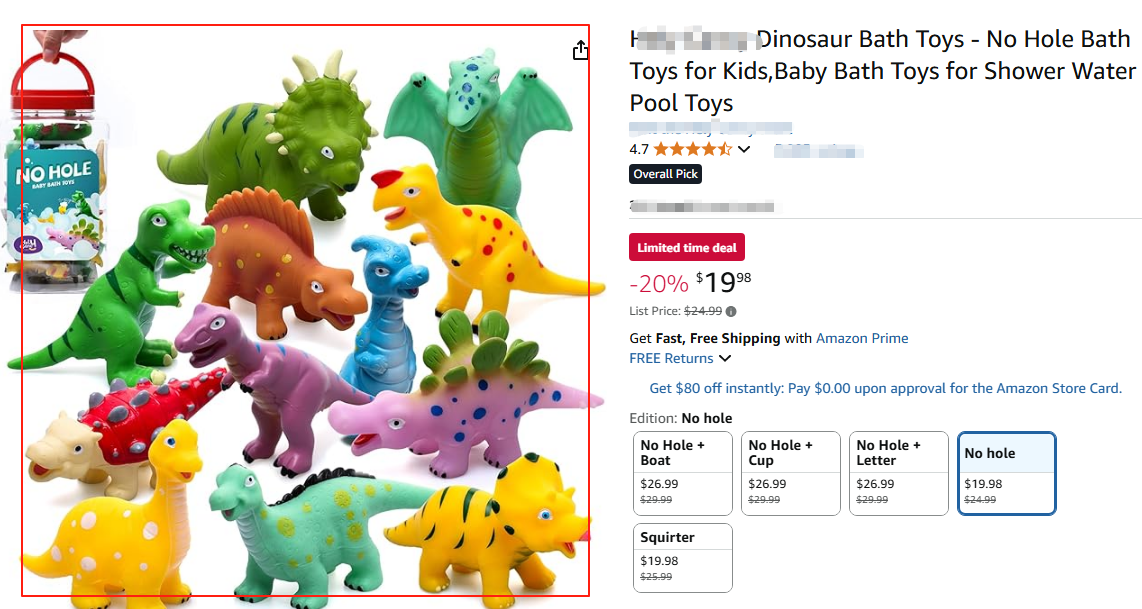This screenshot has width=1142, height=609.
Task: Open the rating breakdown chevron beside the stars
Action: (743, 149)
